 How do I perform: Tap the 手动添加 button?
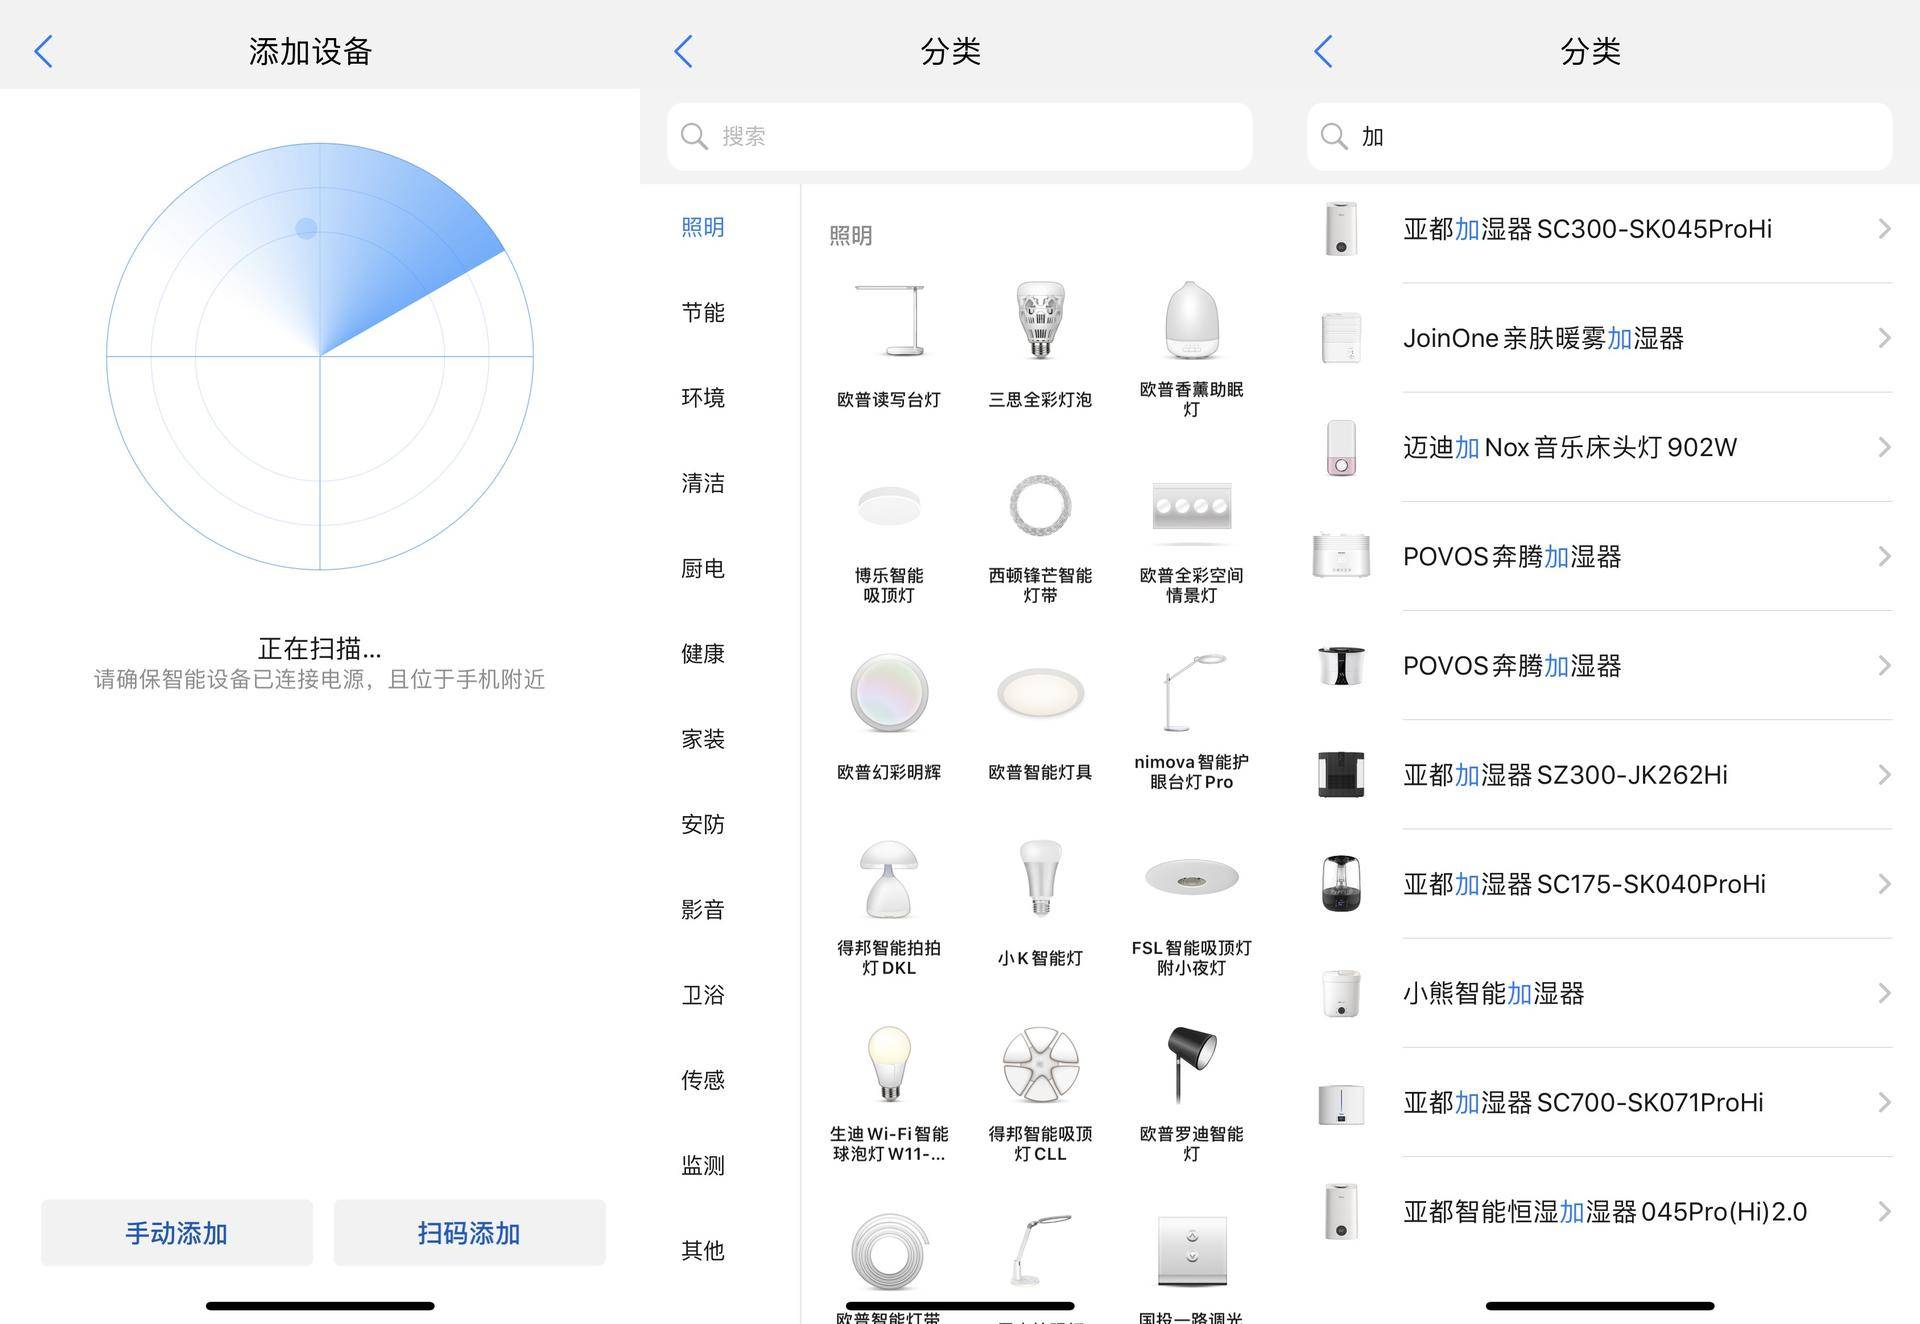[x=176, y=1233]
